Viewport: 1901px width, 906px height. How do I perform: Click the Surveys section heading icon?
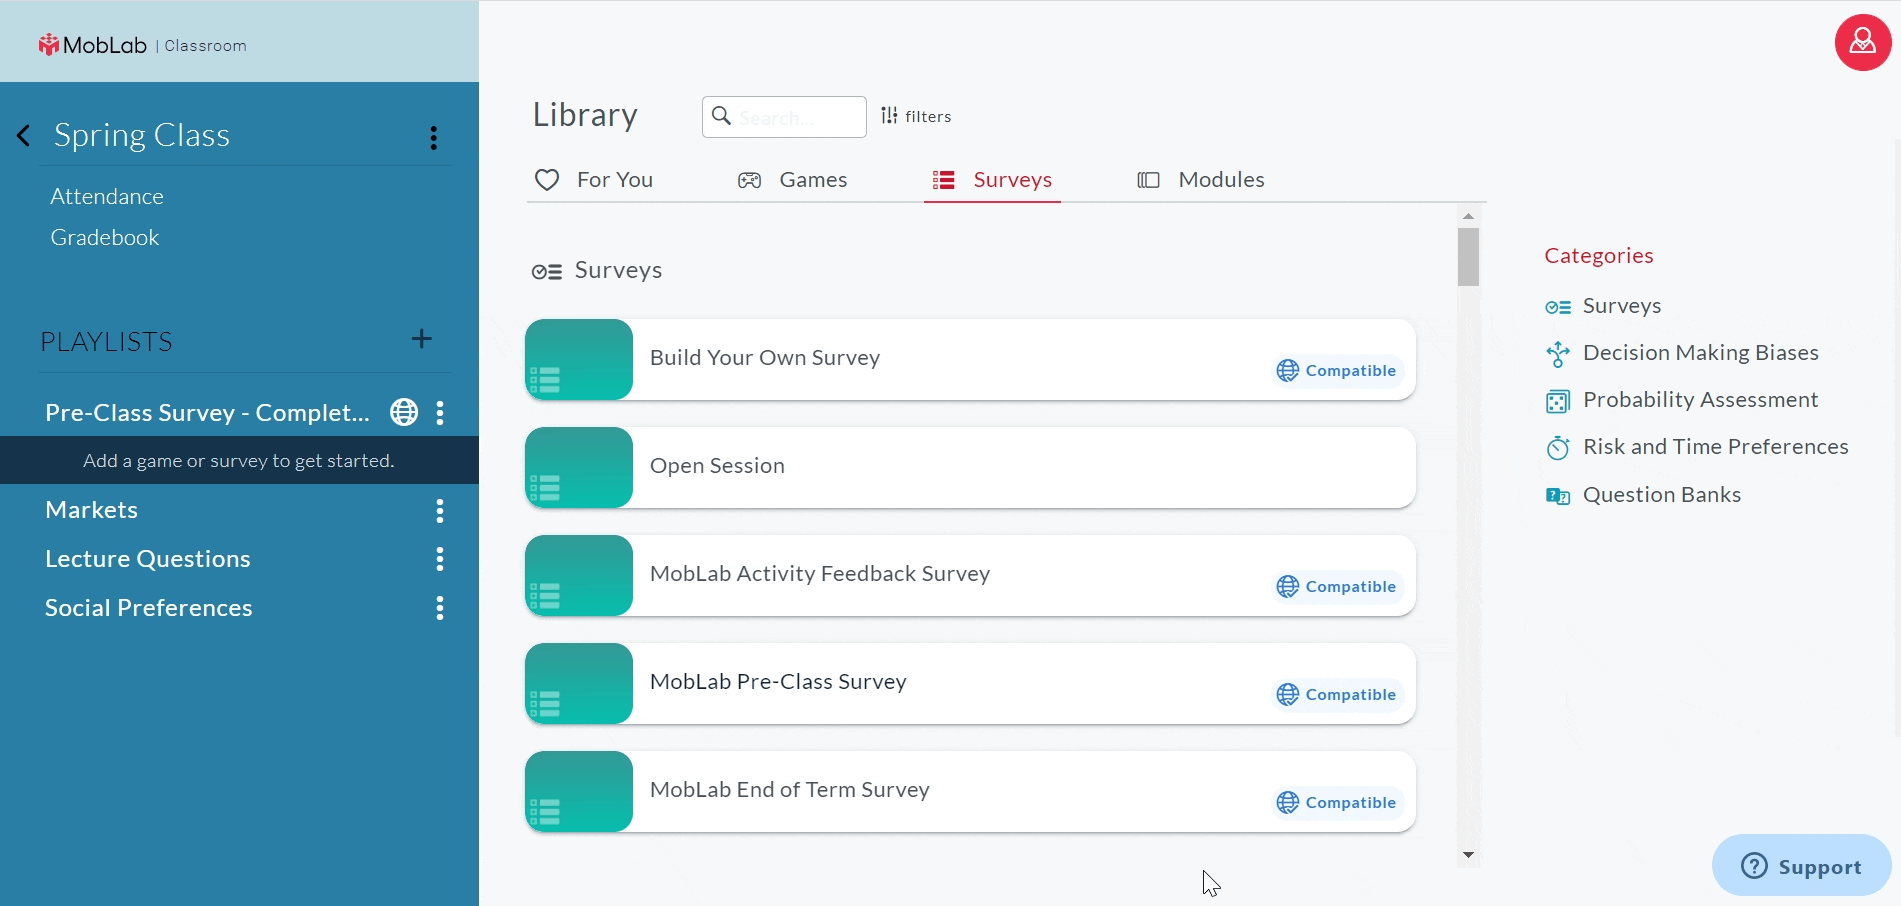(547, 272)
